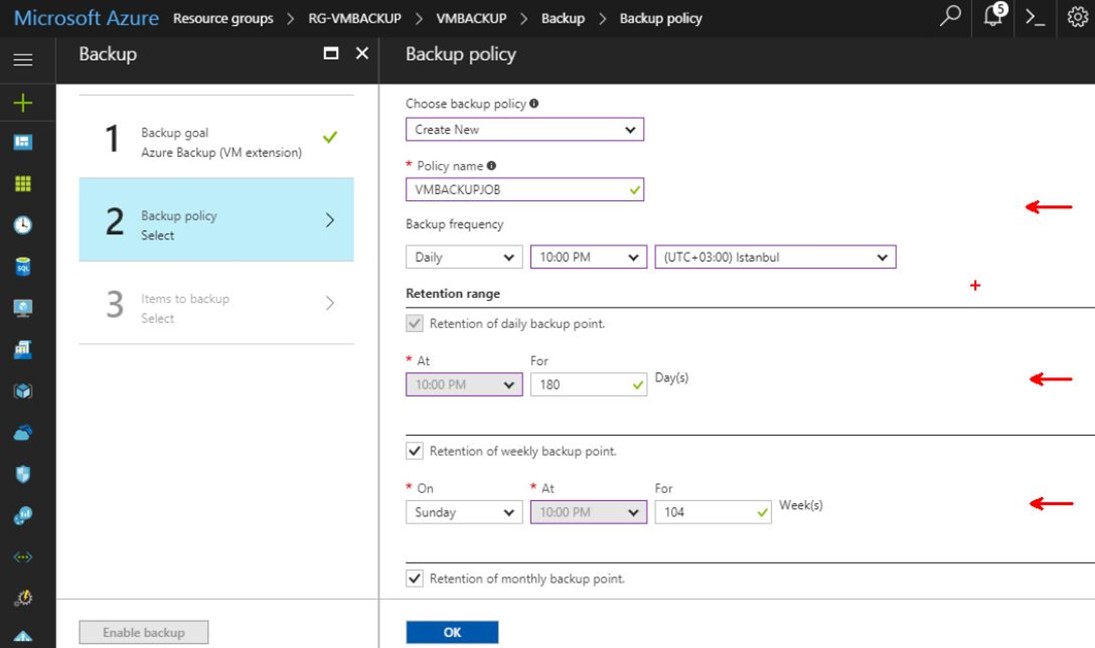Click info icon next to Policy name
This screenshot has width=1095, height=648.
pyautogui.click(x=492, y=165)
